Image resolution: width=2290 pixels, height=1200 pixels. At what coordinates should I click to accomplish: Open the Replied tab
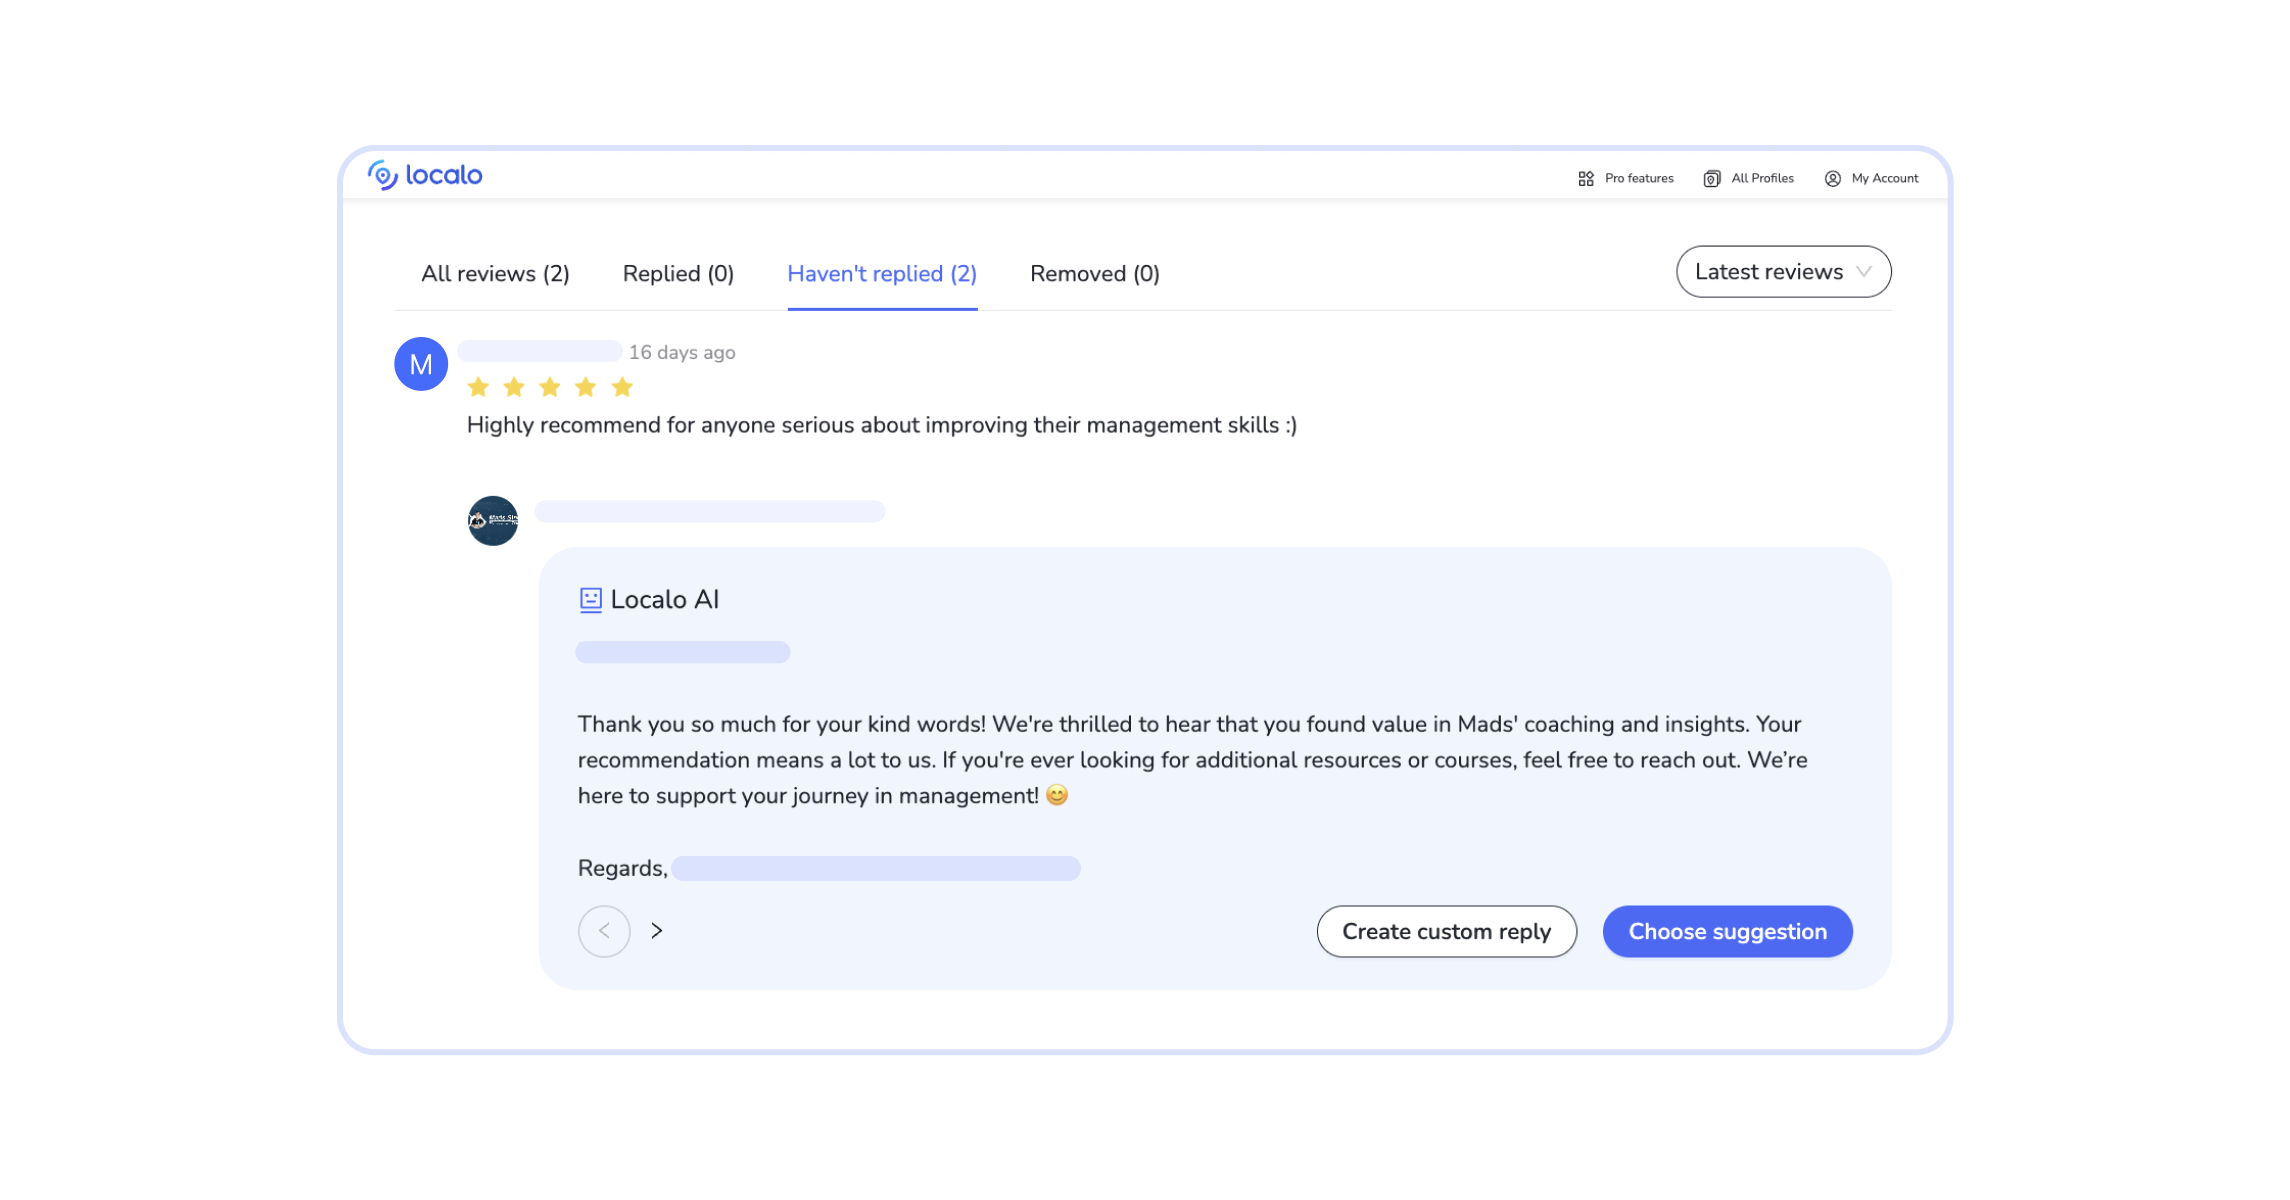677,273
